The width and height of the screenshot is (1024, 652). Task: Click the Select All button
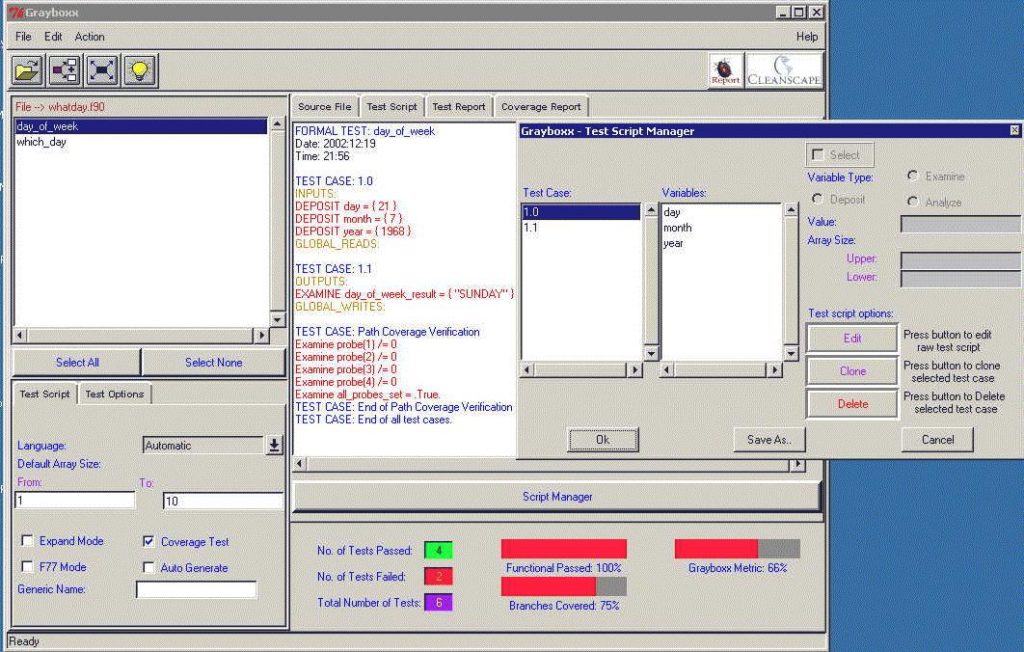pos(77,362)
